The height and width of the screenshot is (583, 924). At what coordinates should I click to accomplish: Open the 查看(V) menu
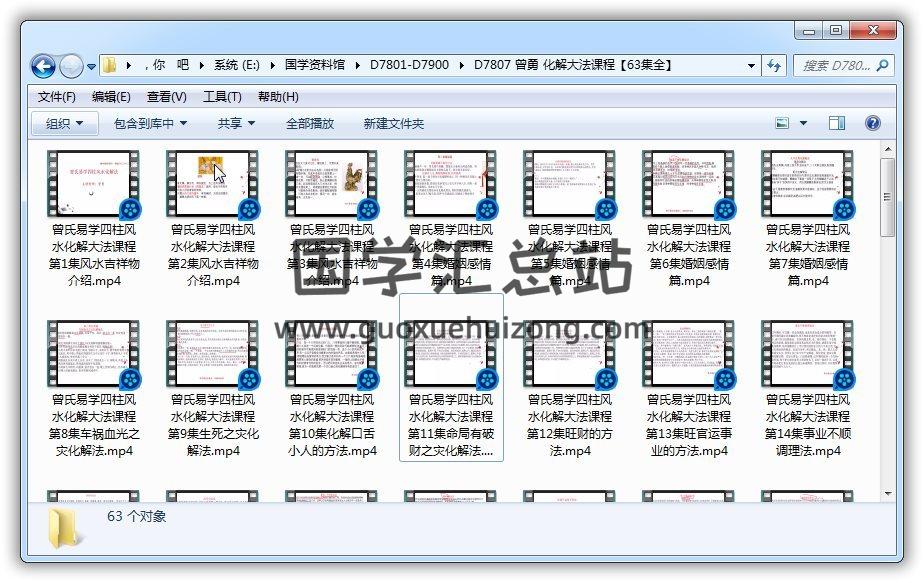coord(167,97)
